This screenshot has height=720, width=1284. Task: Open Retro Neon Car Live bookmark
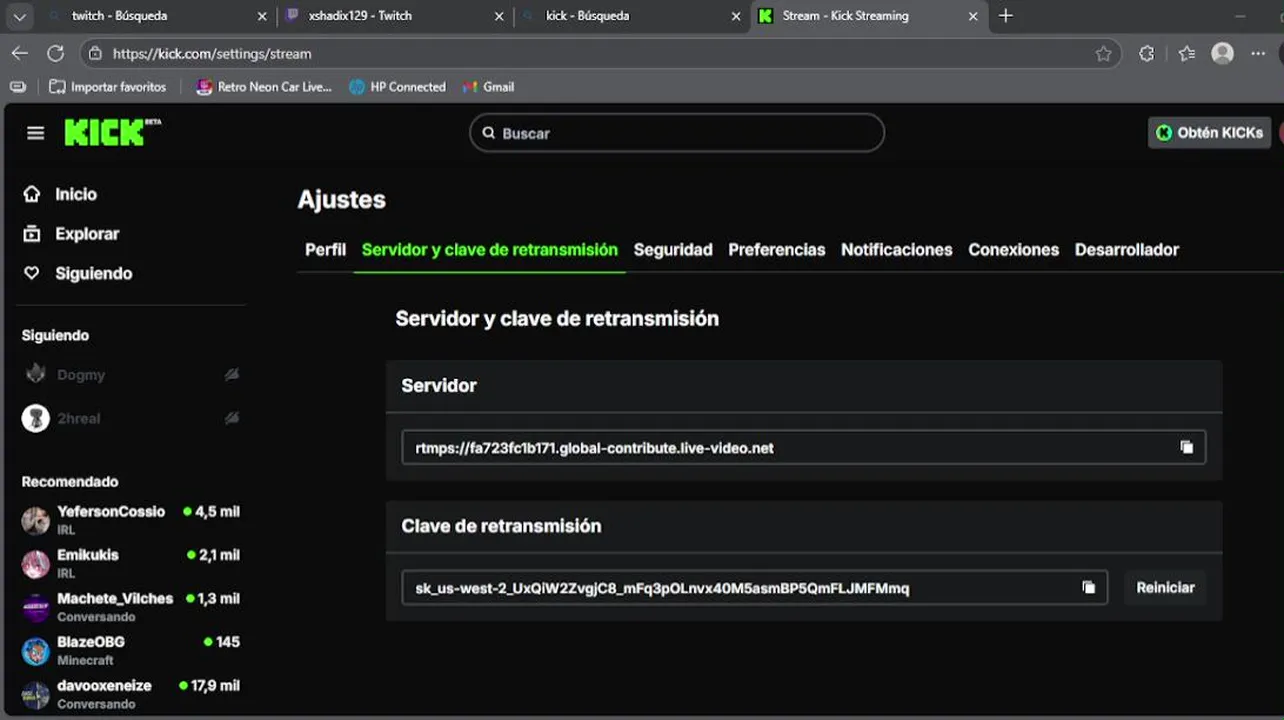(264, 87)
